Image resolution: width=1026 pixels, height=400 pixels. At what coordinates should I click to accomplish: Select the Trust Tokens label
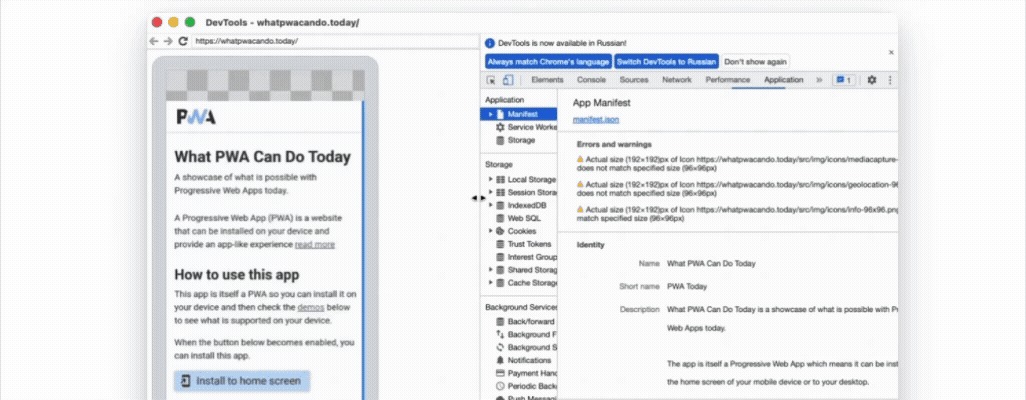[529, 244]
